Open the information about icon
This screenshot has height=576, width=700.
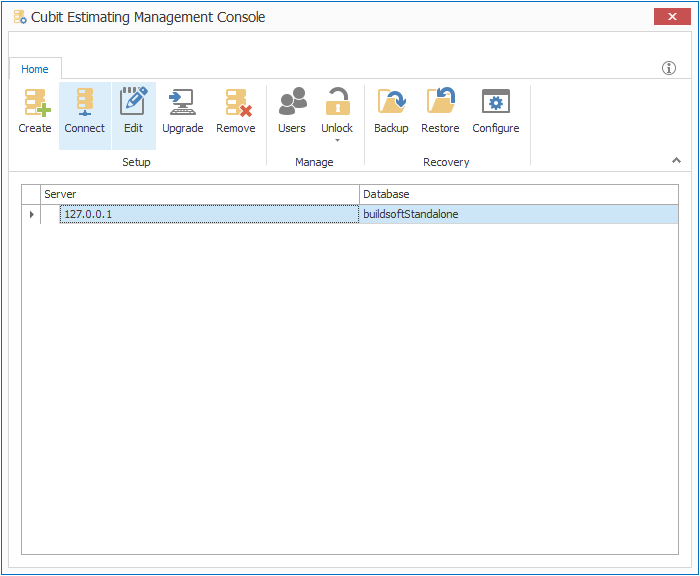click(669, 68)
